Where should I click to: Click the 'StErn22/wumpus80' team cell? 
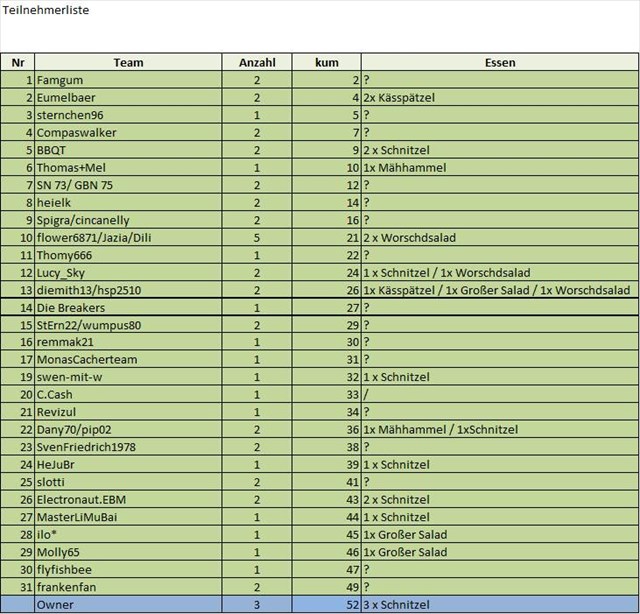pos(128,325)
